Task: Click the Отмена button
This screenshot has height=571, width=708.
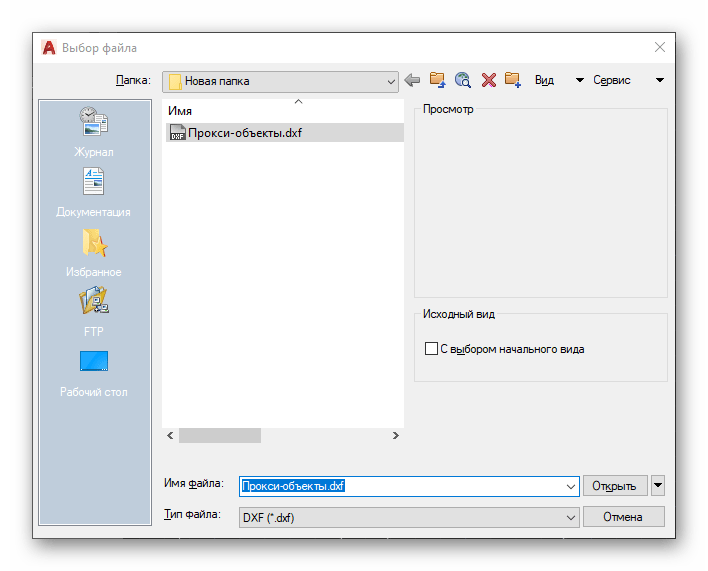Action: pyautogui.click(x=624, y=517)
